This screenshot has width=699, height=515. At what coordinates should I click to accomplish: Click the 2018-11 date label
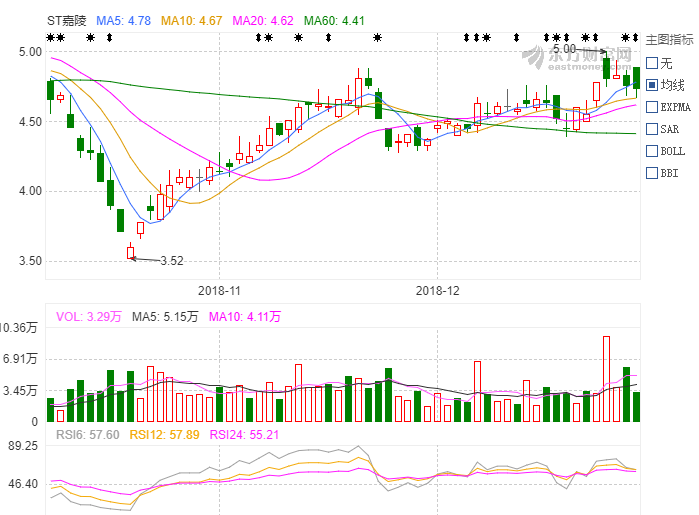(x=220, y=291)
